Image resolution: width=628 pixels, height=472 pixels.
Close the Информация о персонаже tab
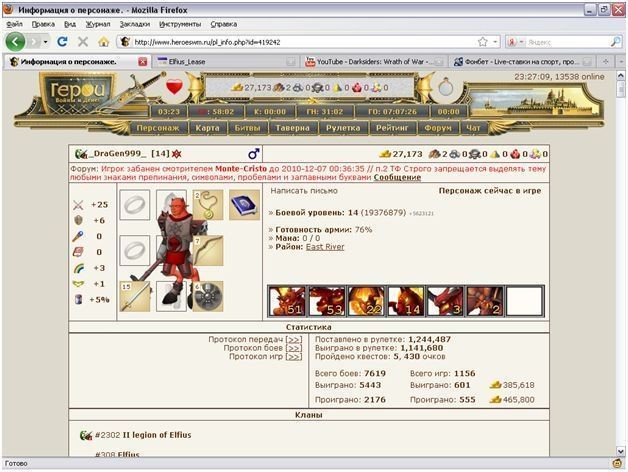[x=143, y=62]
